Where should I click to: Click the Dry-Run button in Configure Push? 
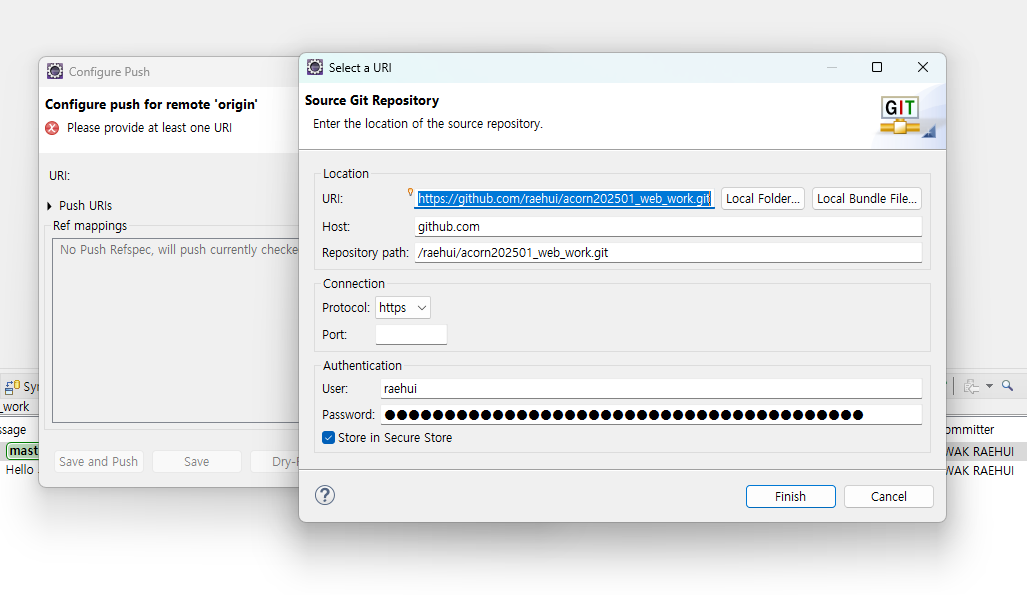click(x=275, y=462)
